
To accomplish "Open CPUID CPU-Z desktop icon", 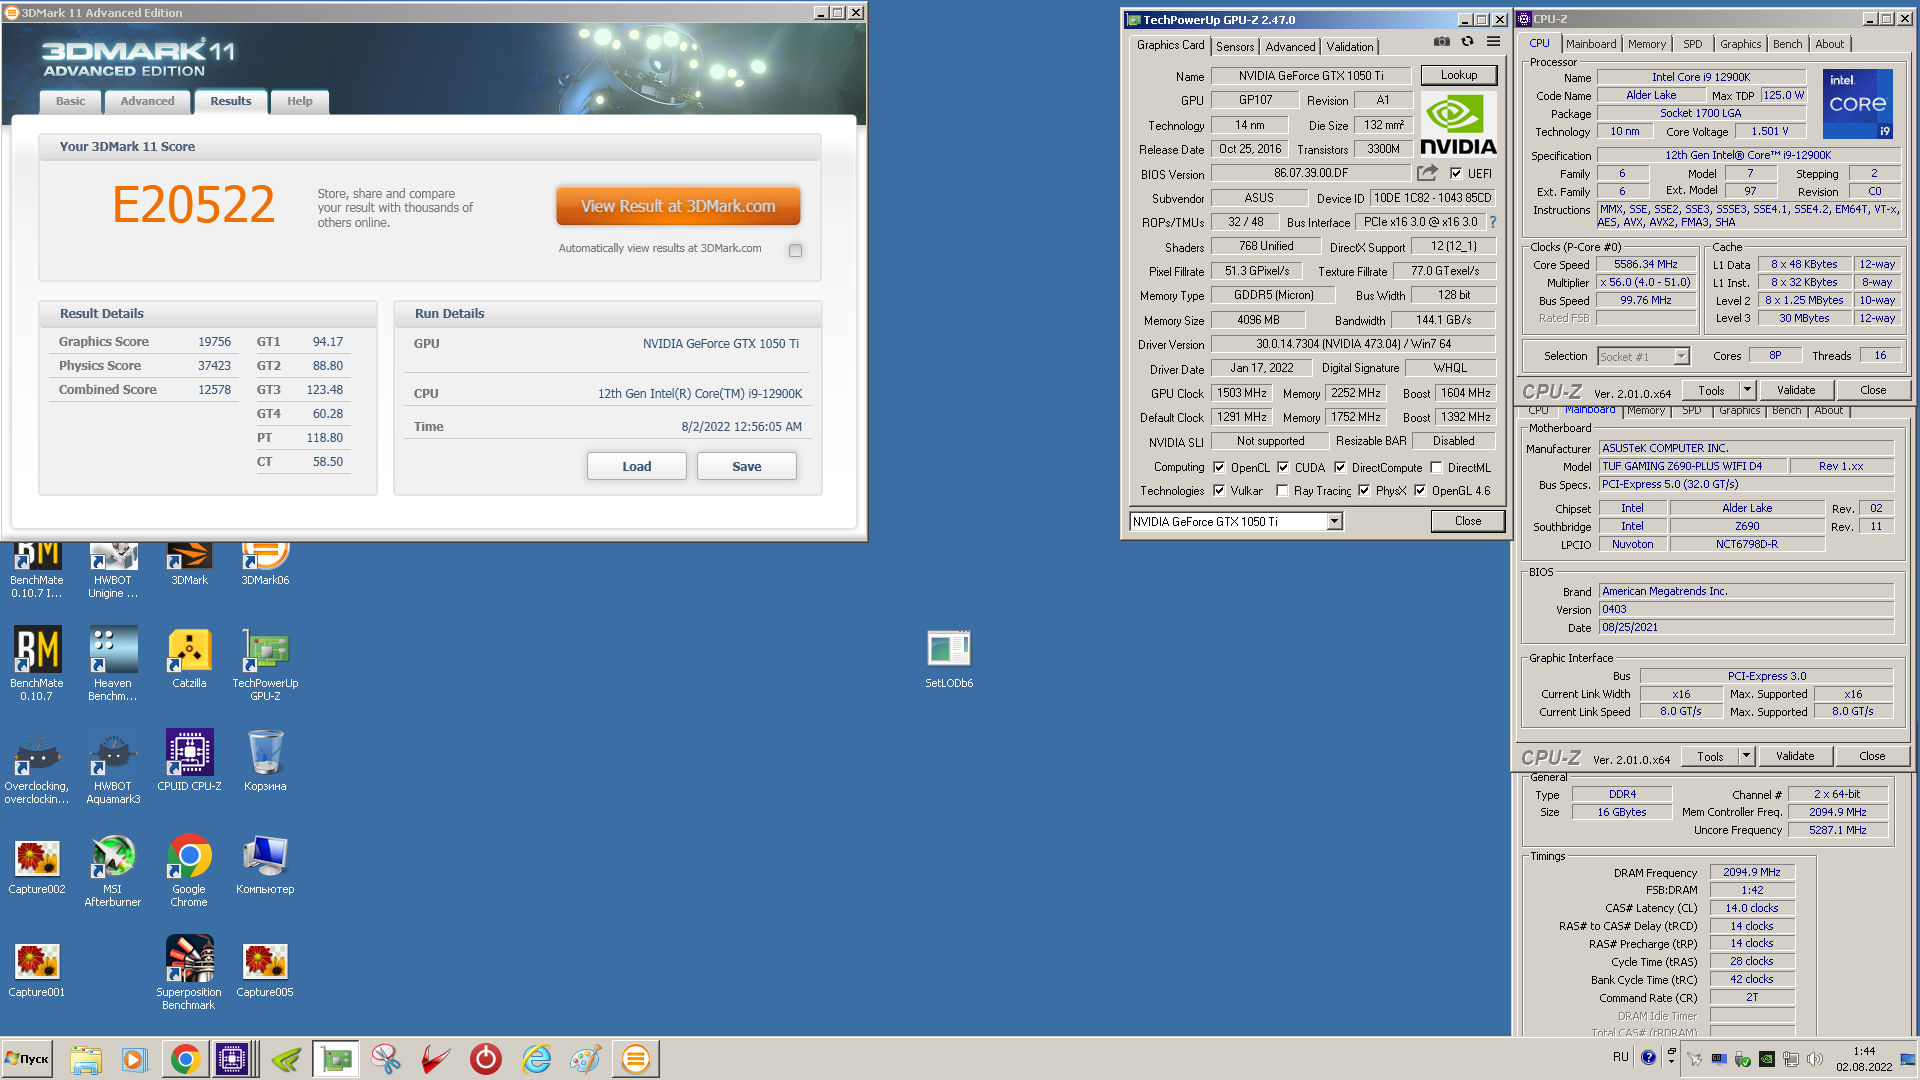I will click(x=189, y=760).
